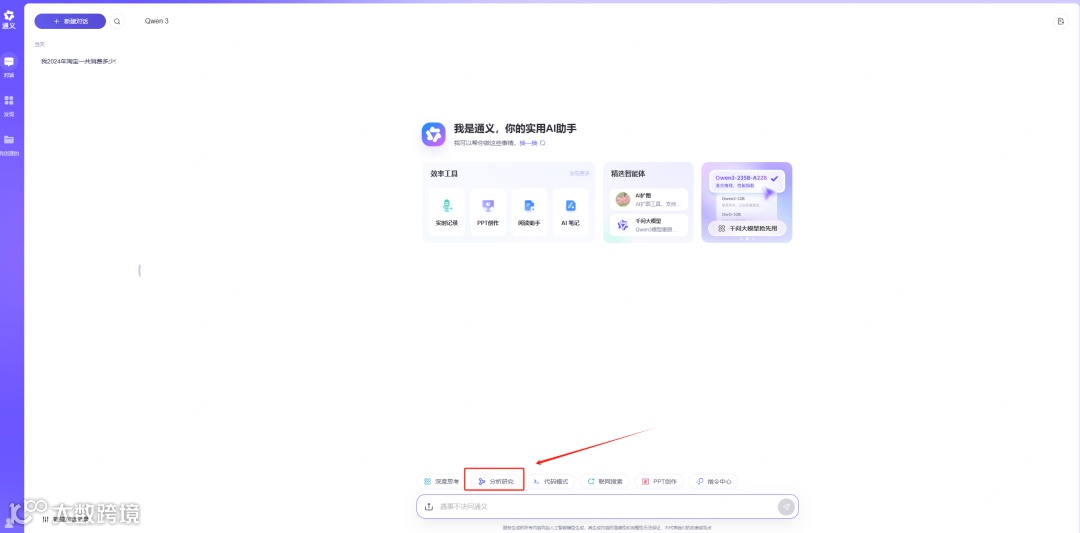Click the discover more link in 效率工具

point(579,174)
